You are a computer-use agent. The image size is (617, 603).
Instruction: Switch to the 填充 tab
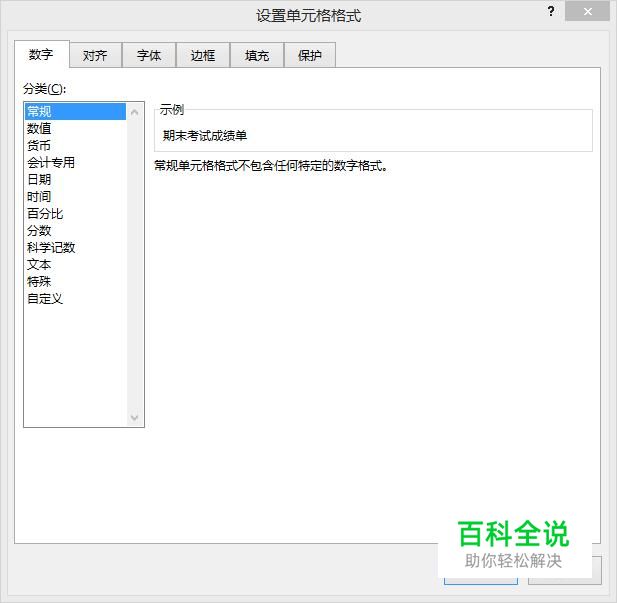[257, 55]
